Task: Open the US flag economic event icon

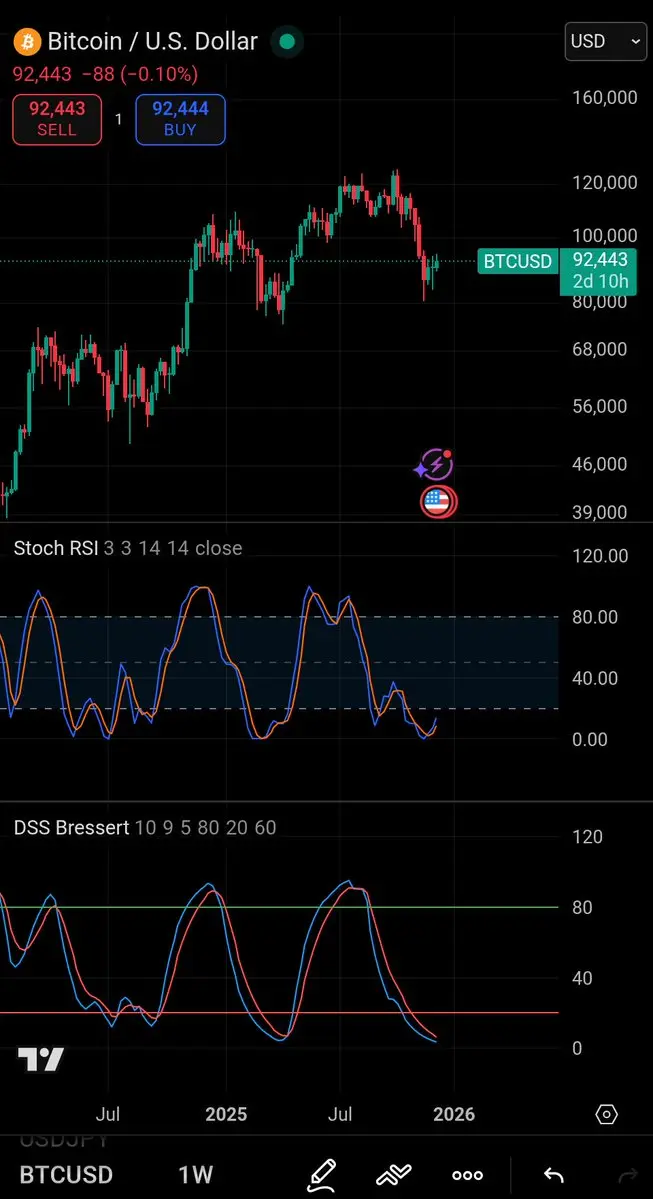Action: pyautogui.click(x=438, y=502)
